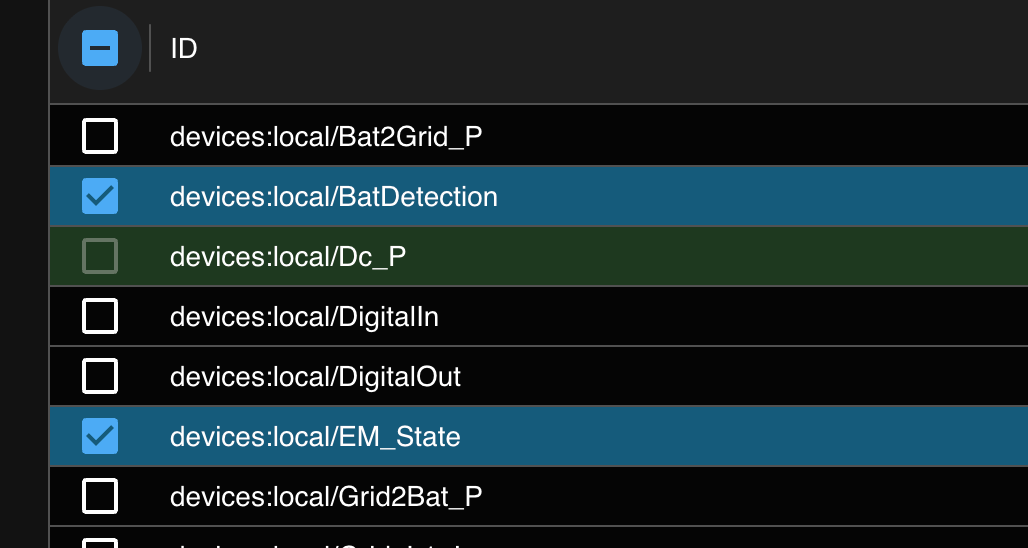The width and height of the screenshot is (1028, 548).
Task: Choose the devices:local/DigitalOut row text
Action: click(x=315, y=376)
